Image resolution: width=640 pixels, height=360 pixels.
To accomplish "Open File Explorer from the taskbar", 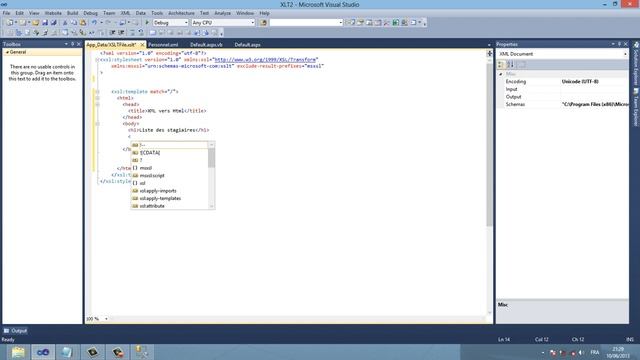I will coord(18,352).
